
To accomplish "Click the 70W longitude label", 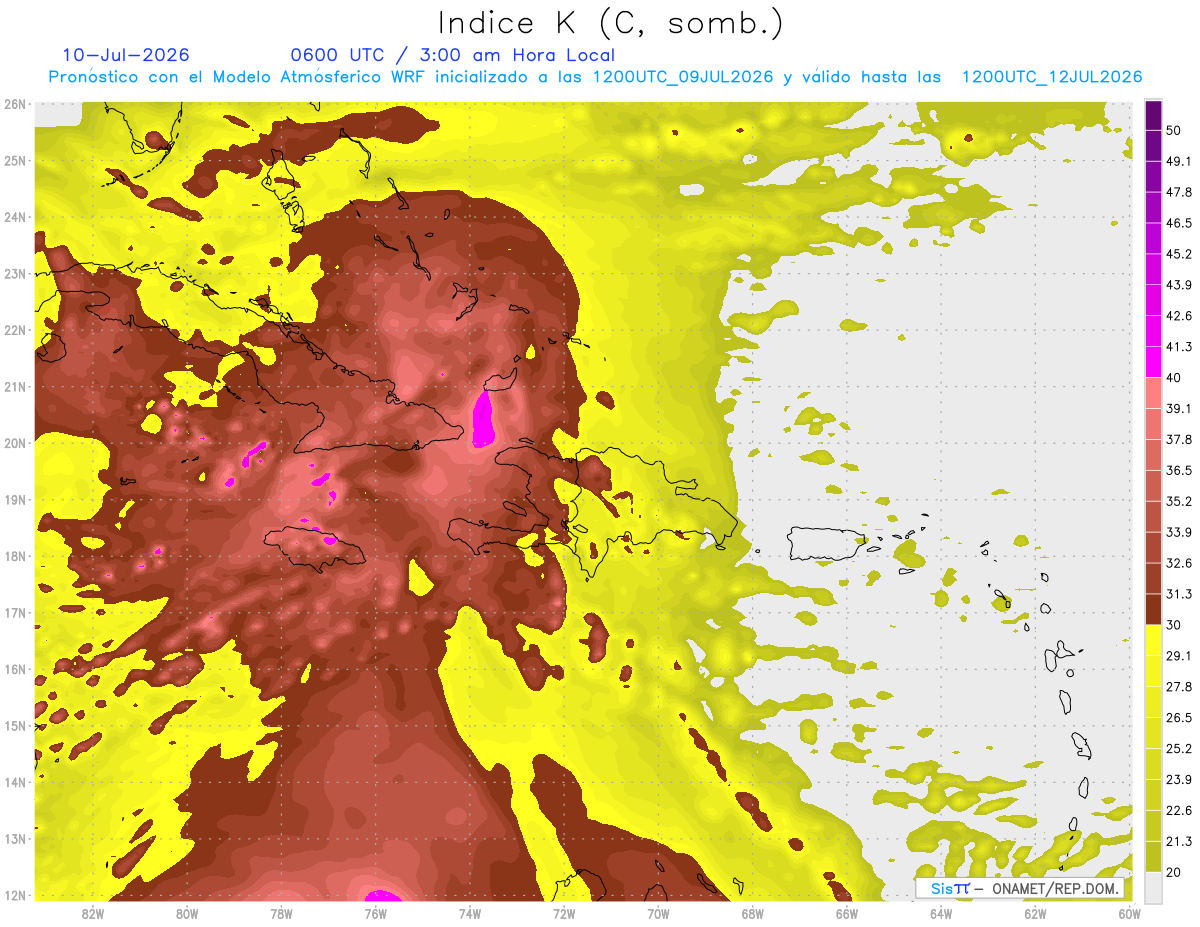I will [658, 913].
